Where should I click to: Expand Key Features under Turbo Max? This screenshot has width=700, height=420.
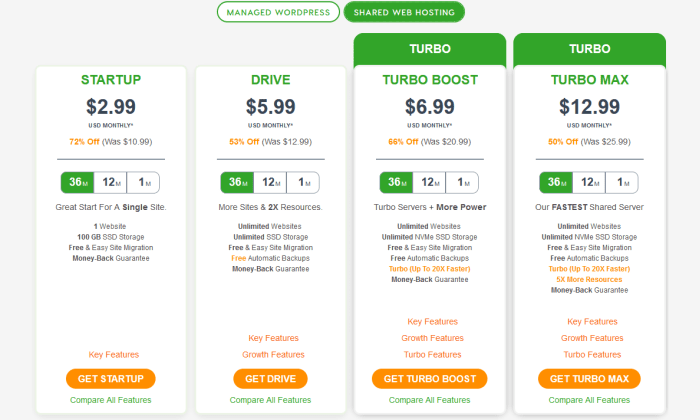[x=592, y=321]
